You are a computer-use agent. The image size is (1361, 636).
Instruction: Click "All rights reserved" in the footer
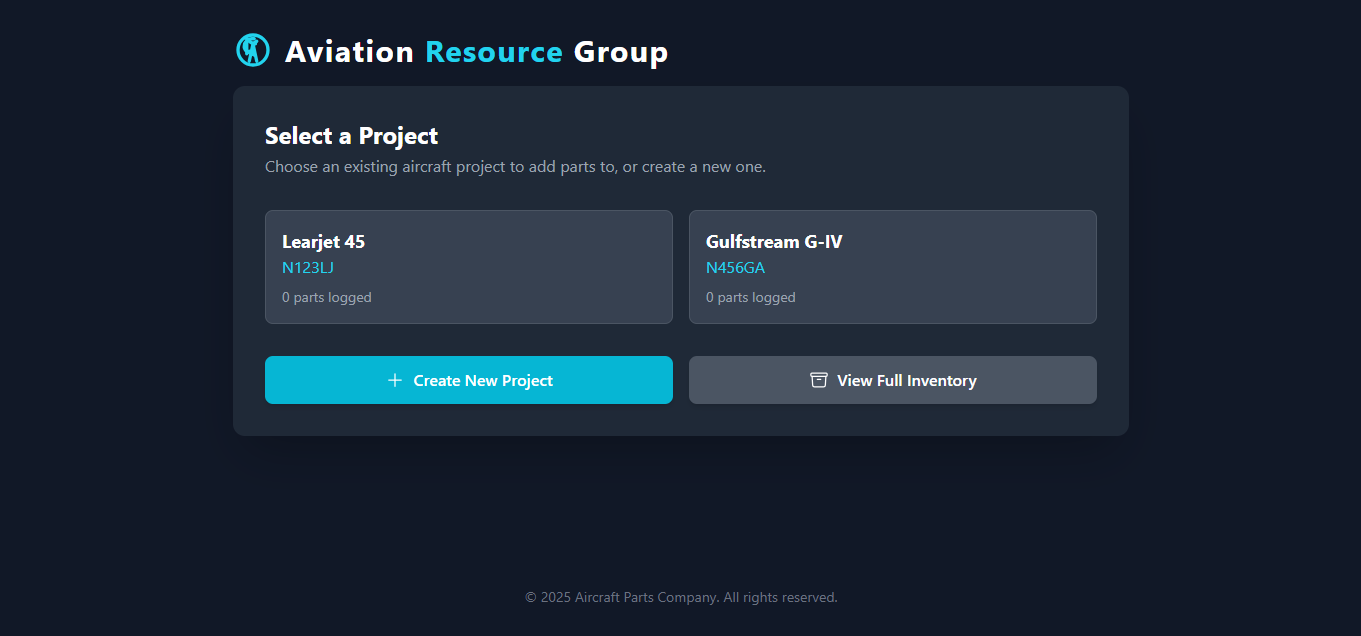(x=780, y=597)
